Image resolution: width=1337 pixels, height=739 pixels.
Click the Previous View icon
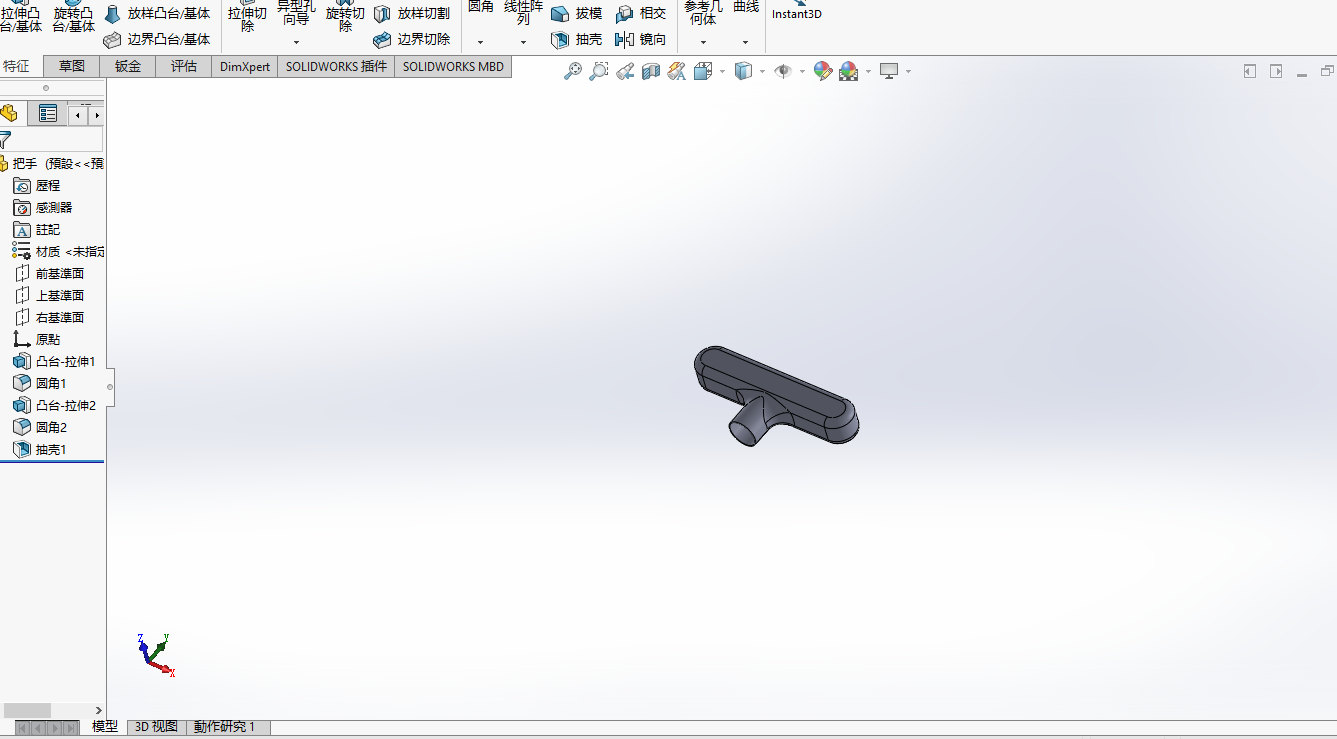click(x=625, y=71)
